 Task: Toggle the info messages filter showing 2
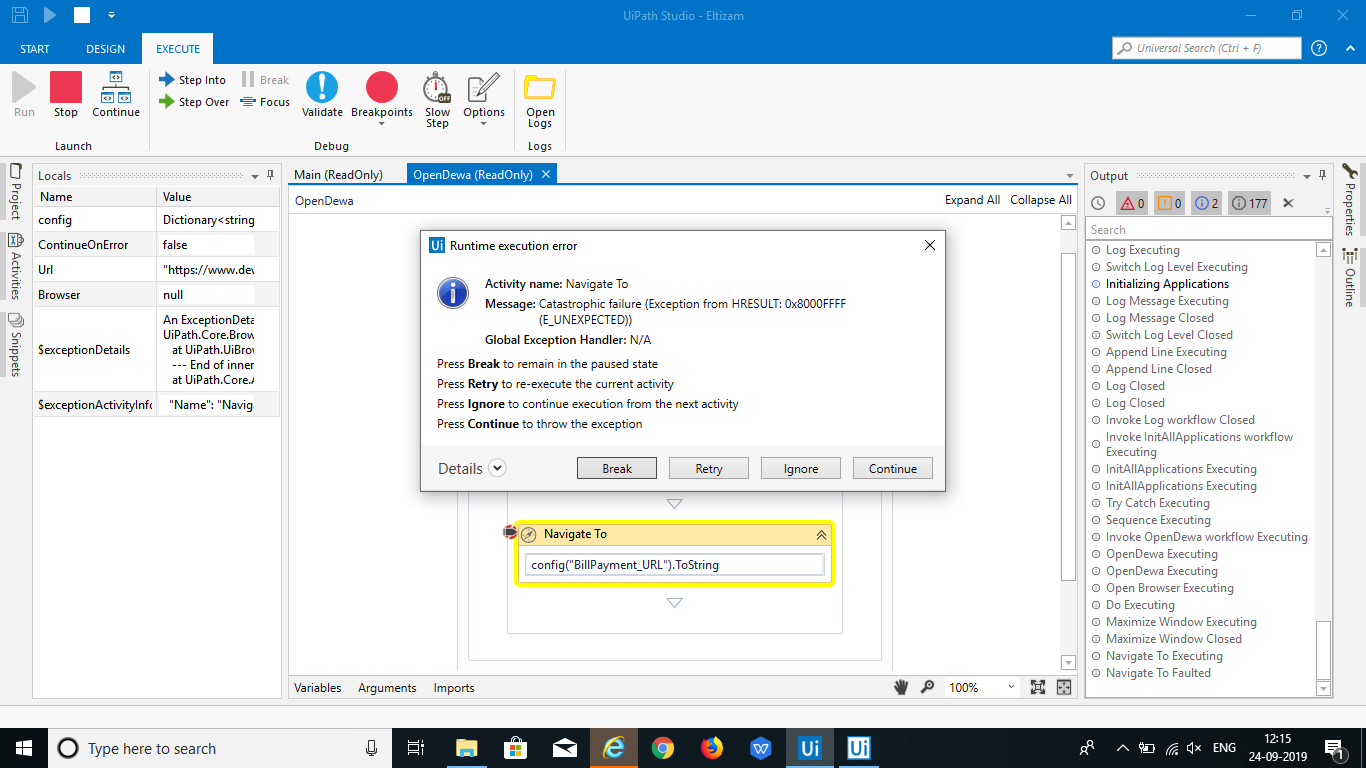coord(1207,203)
